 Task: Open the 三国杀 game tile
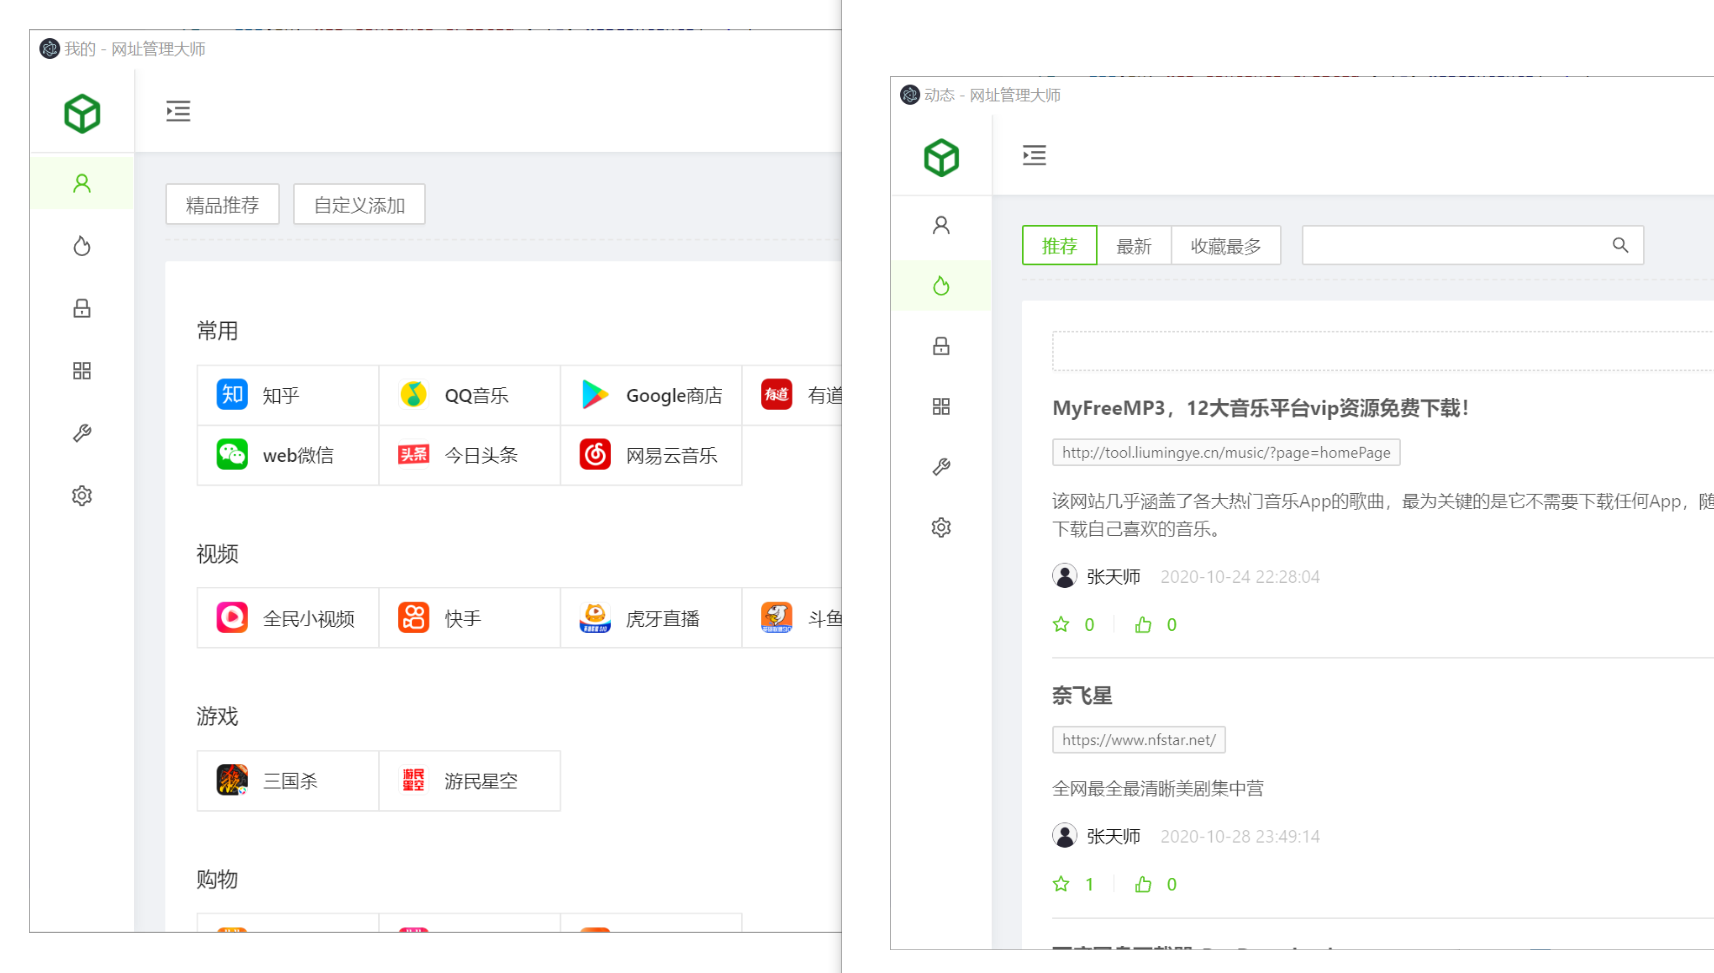pos(288,781)
